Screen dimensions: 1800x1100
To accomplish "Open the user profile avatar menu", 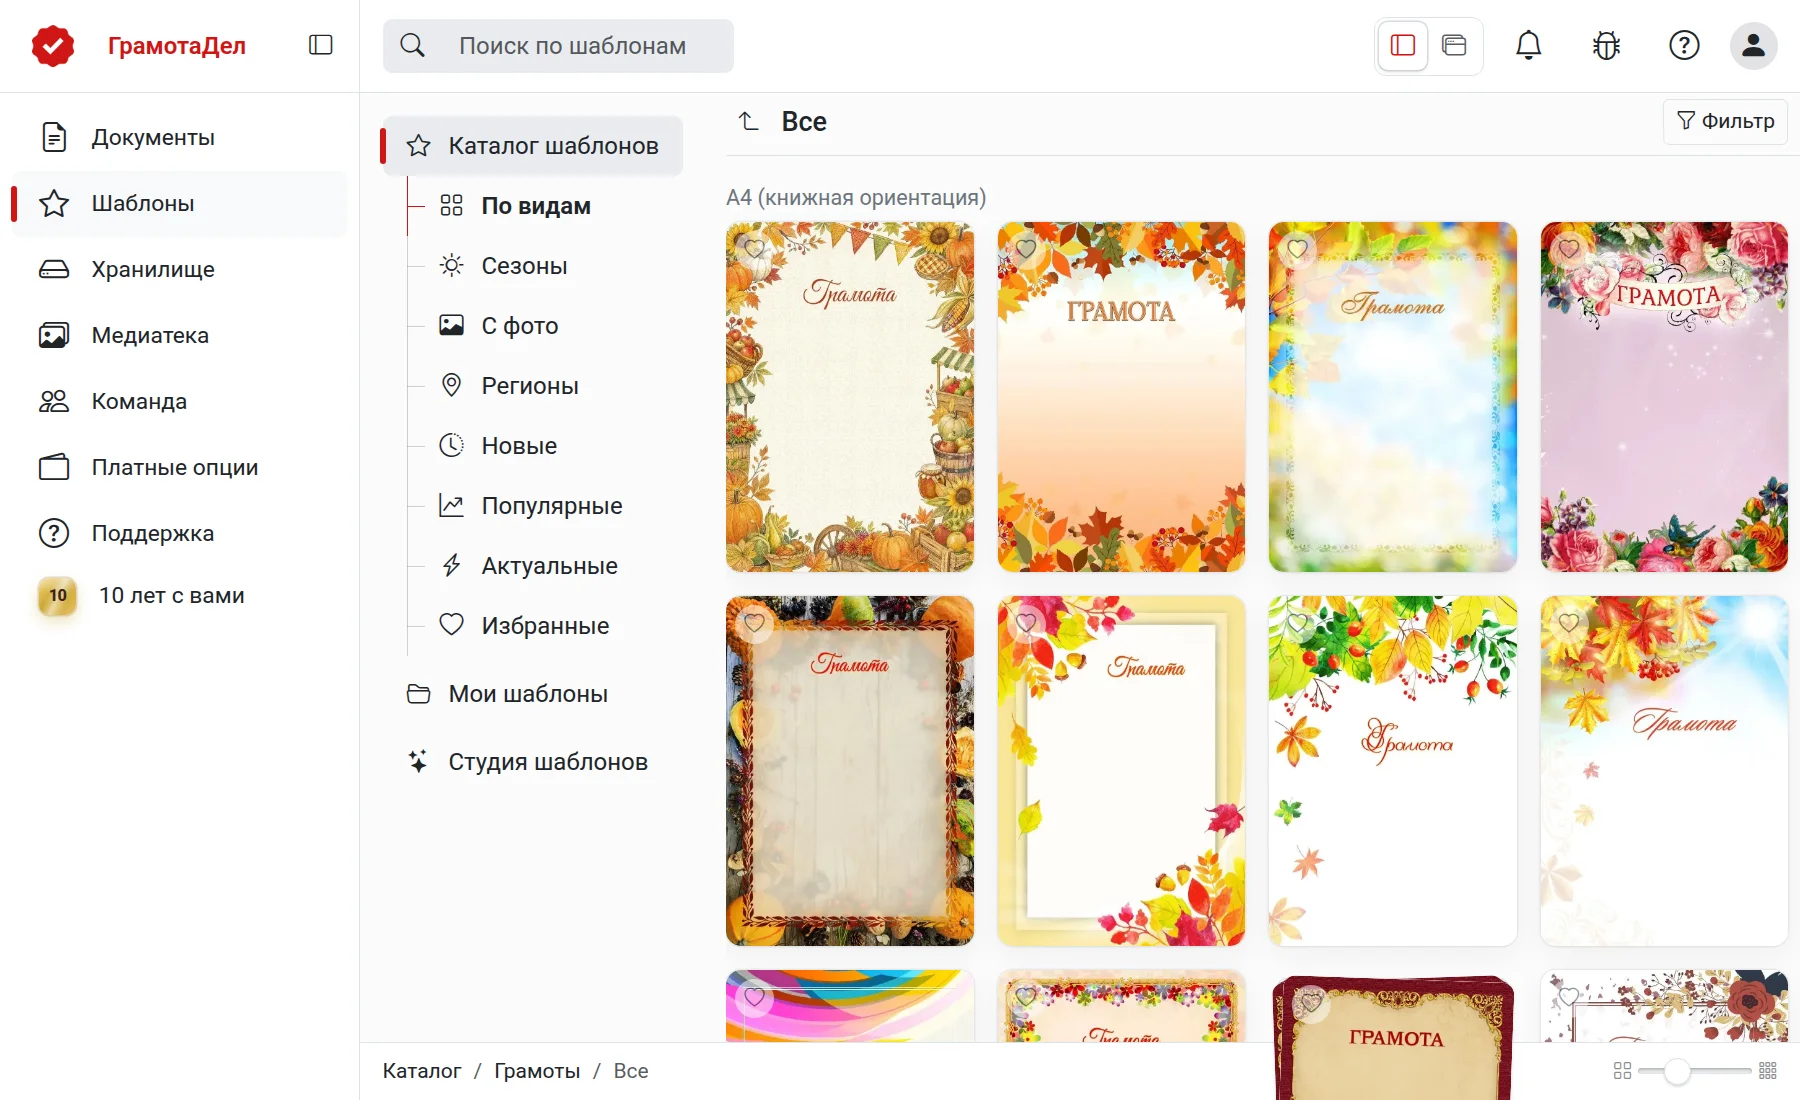I will 1753,46.
